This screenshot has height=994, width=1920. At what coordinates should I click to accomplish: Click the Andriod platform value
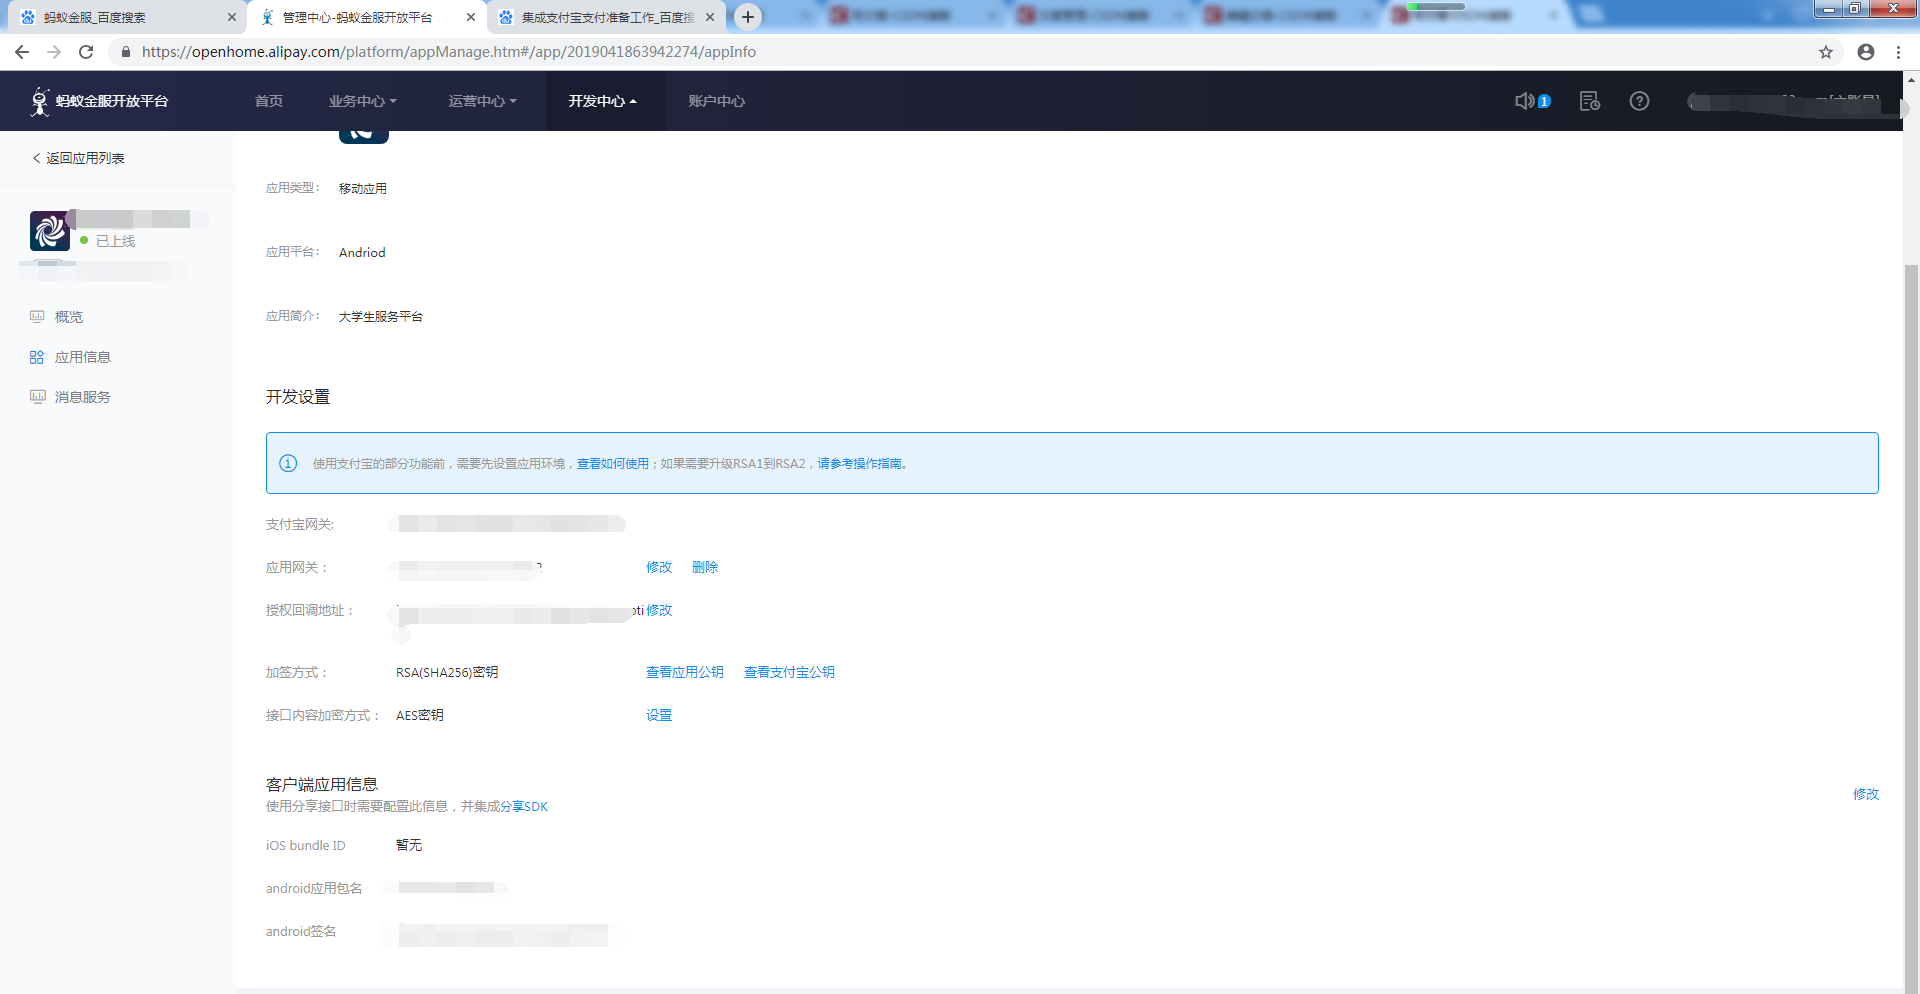[362, 253]
